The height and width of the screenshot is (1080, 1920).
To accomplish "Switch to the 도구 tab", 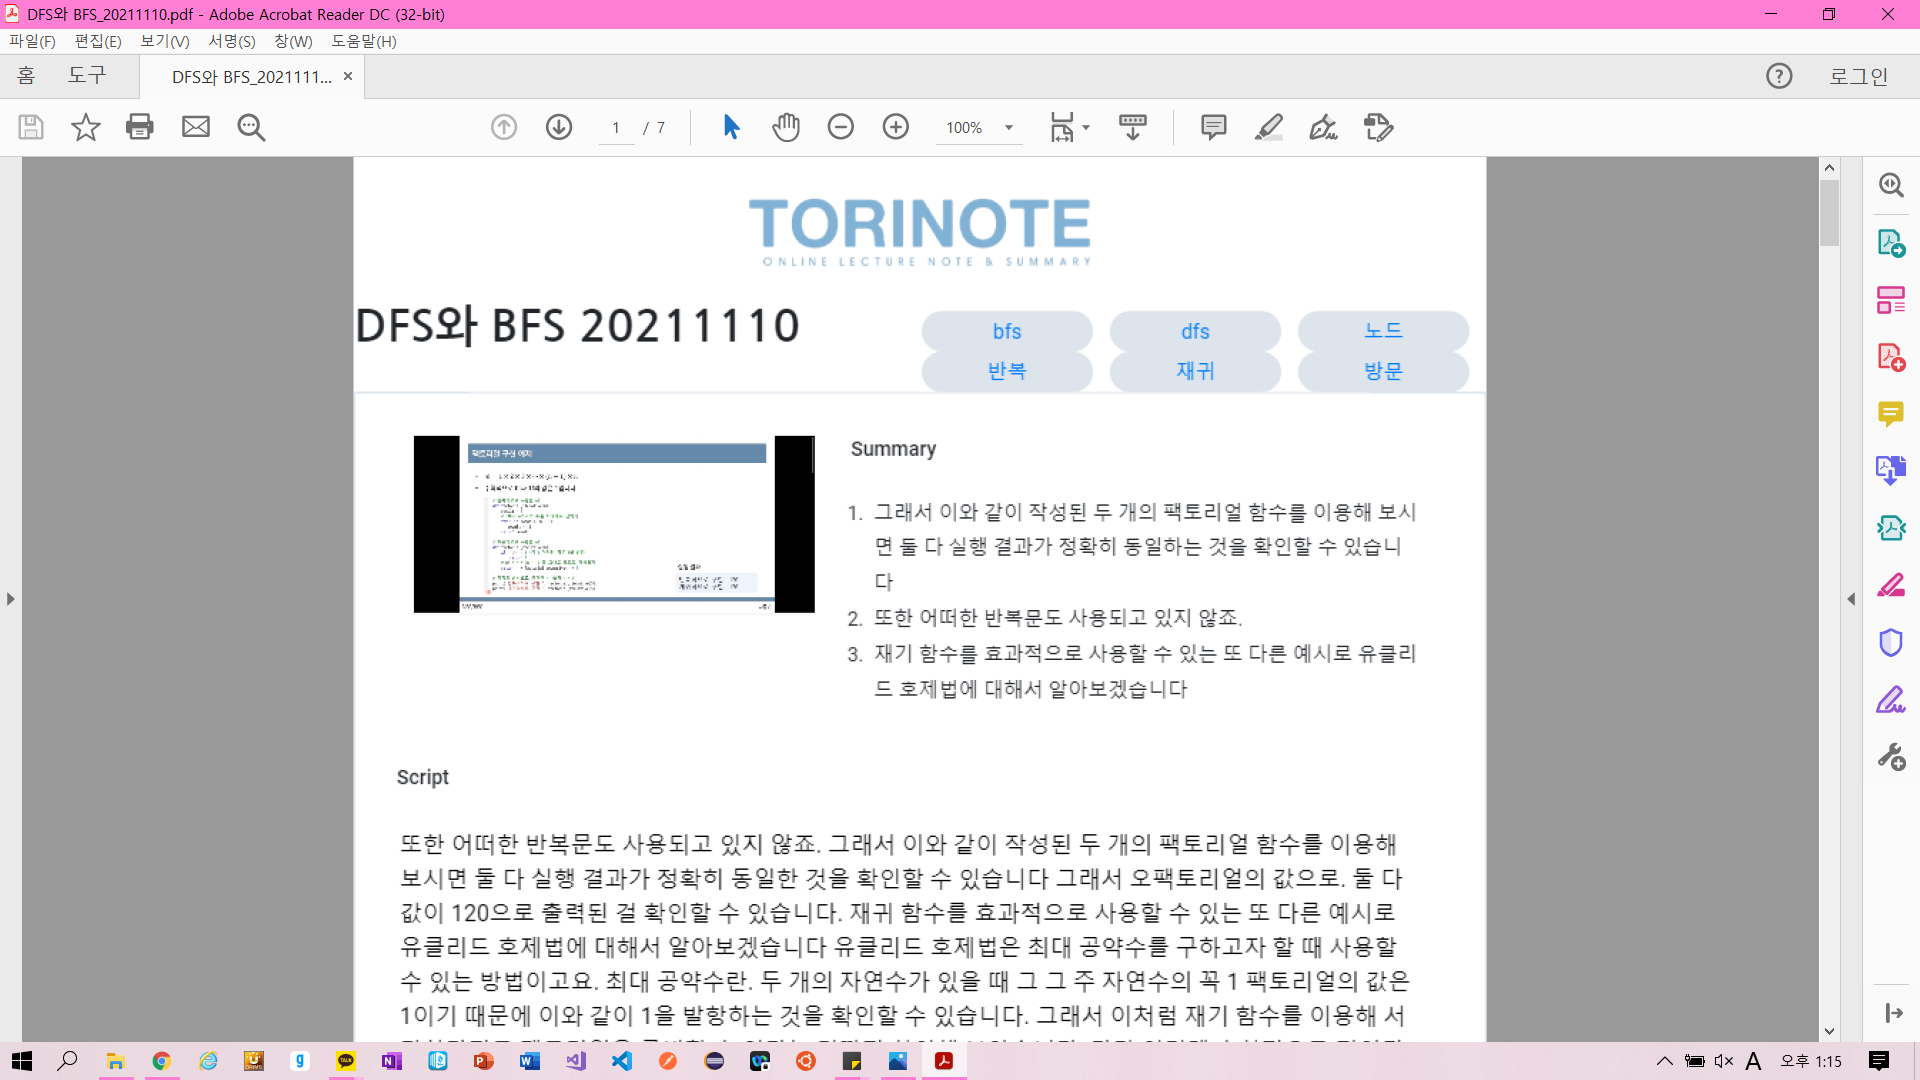I will point(88,75).
